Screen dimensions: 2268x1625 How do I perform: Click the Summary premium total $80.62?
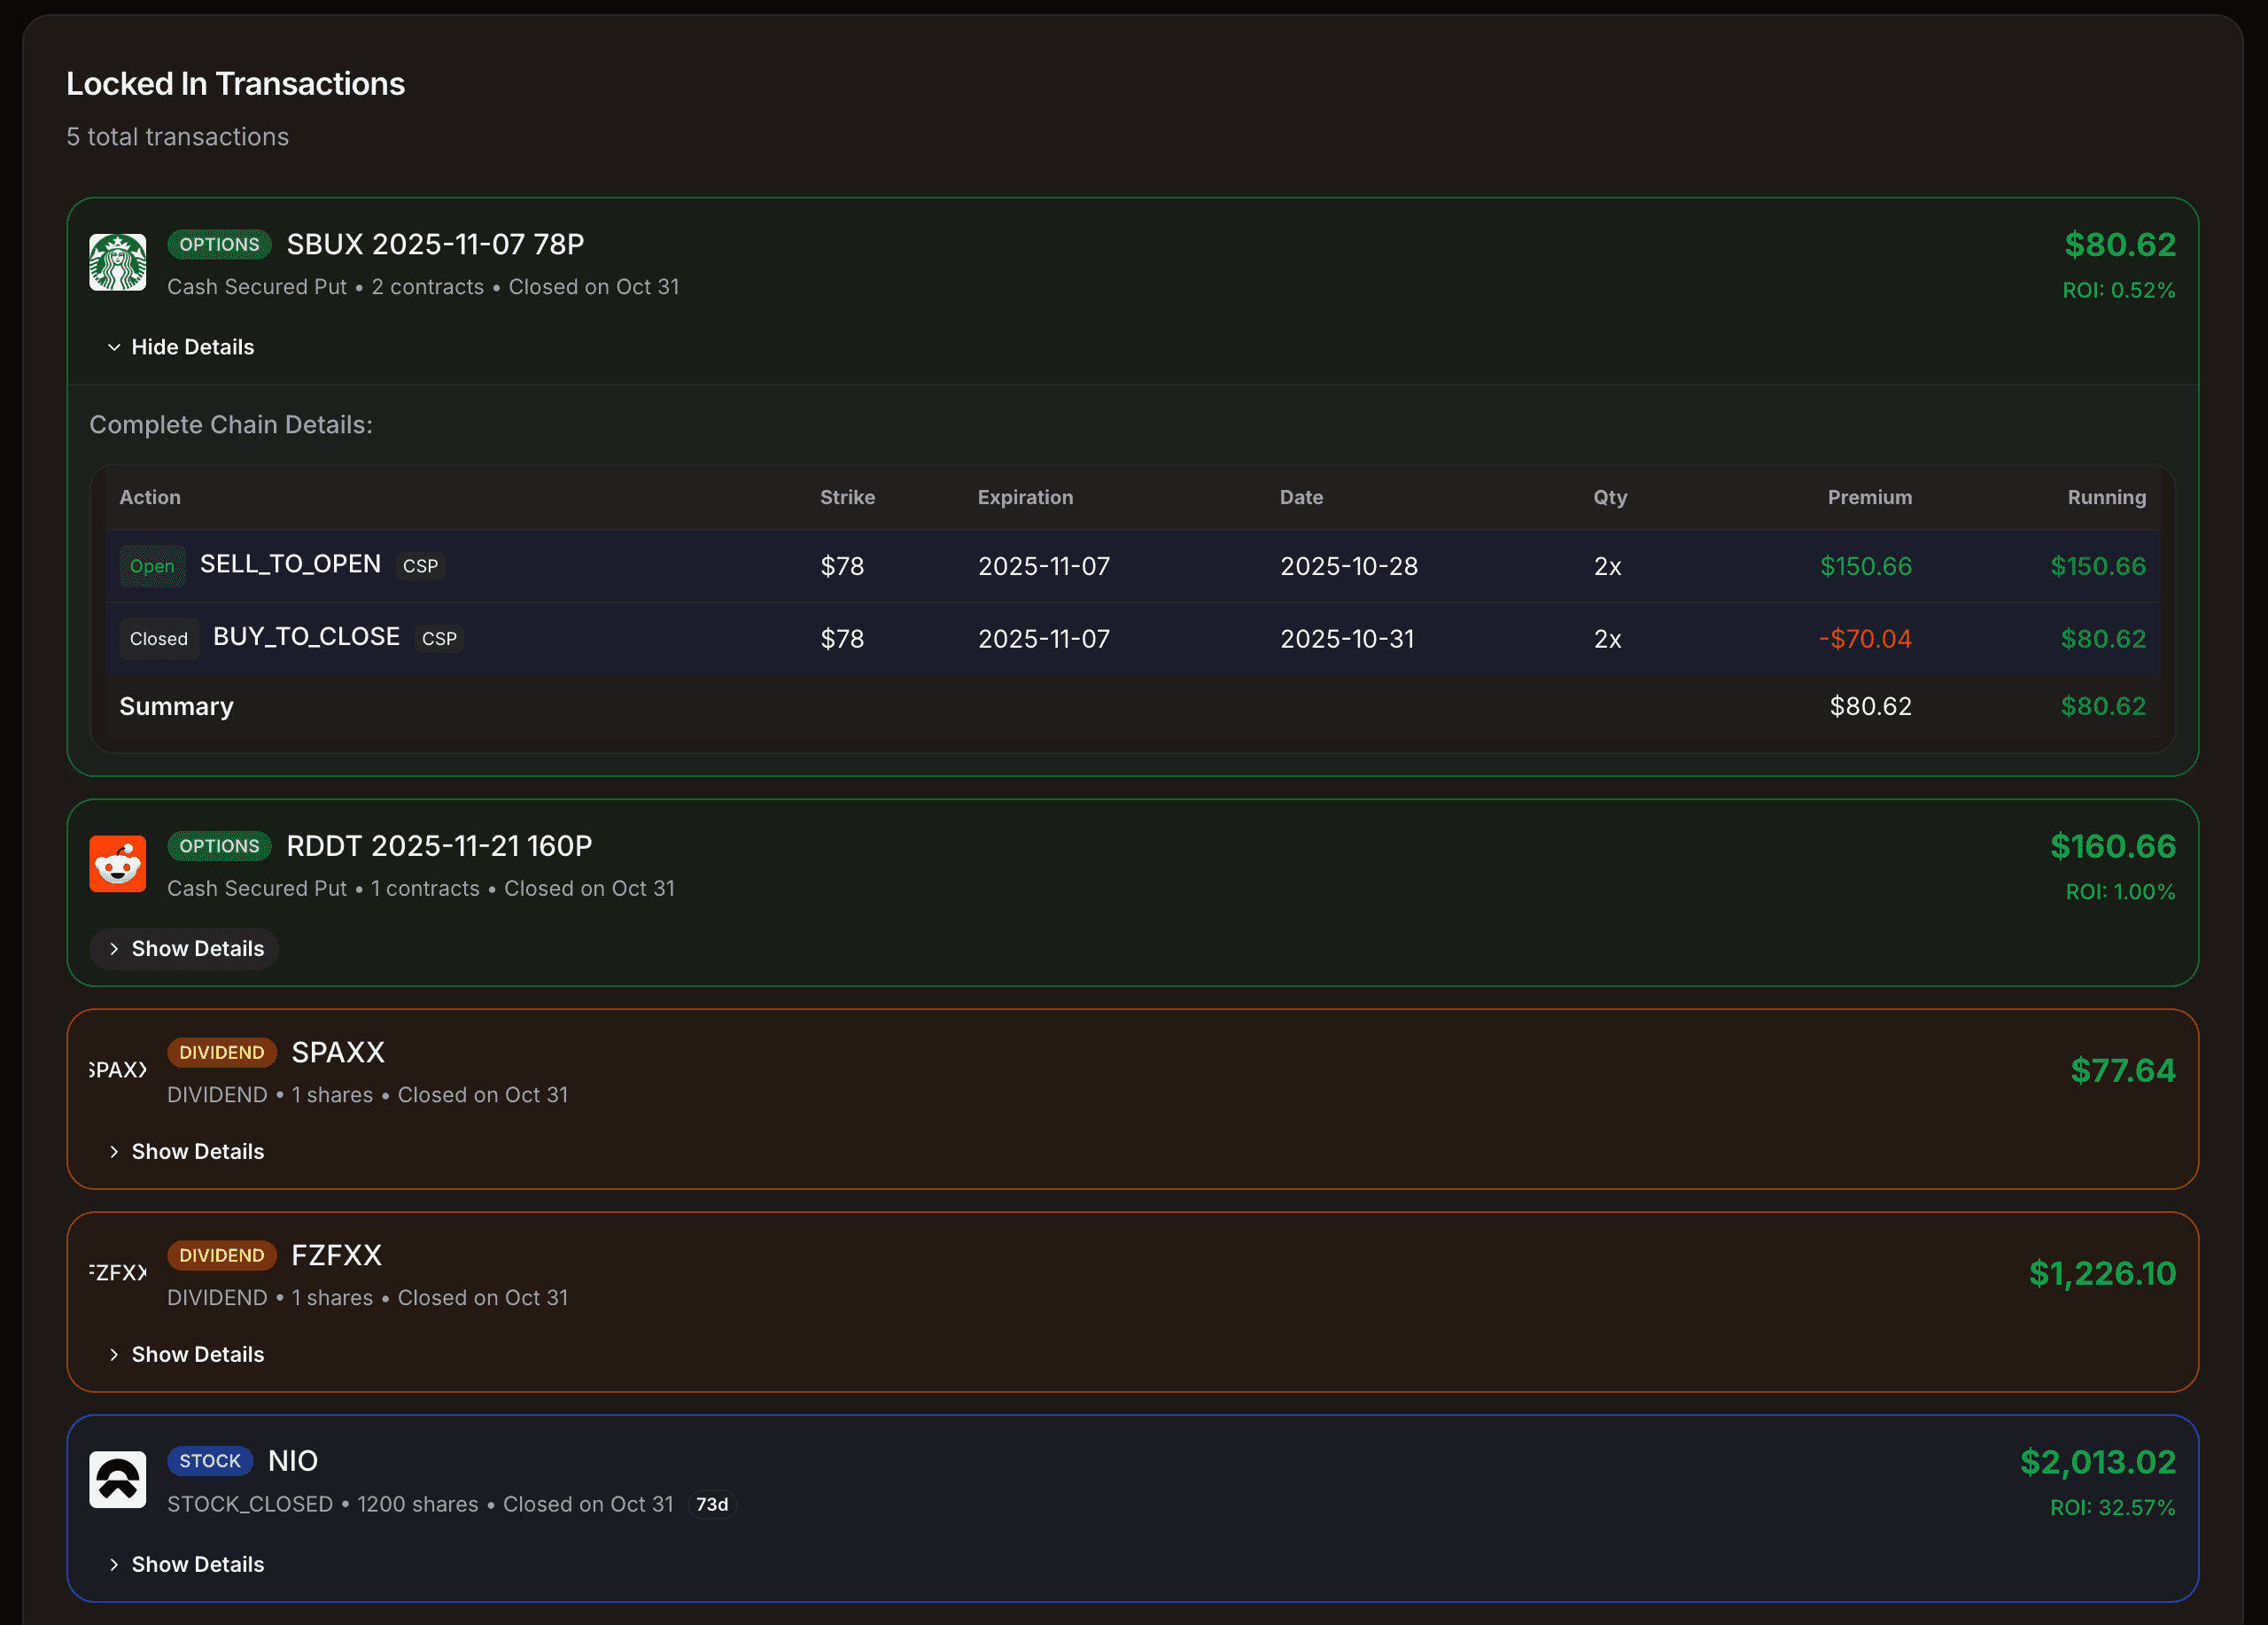point(1871,707)
